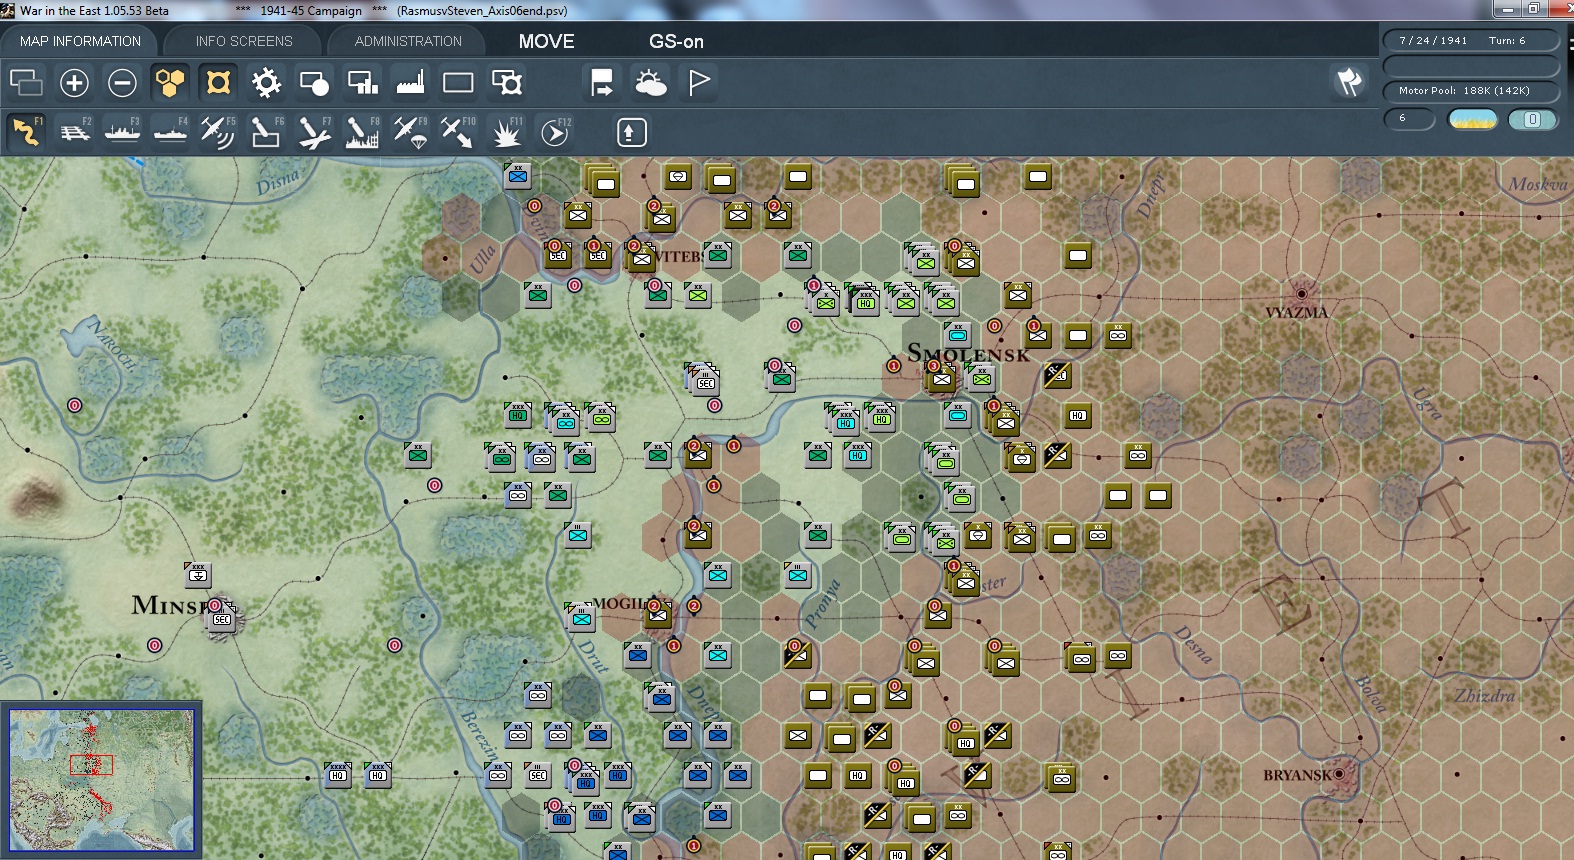Select the F1 move mode
1574x860 pixels.
(26, 131)
